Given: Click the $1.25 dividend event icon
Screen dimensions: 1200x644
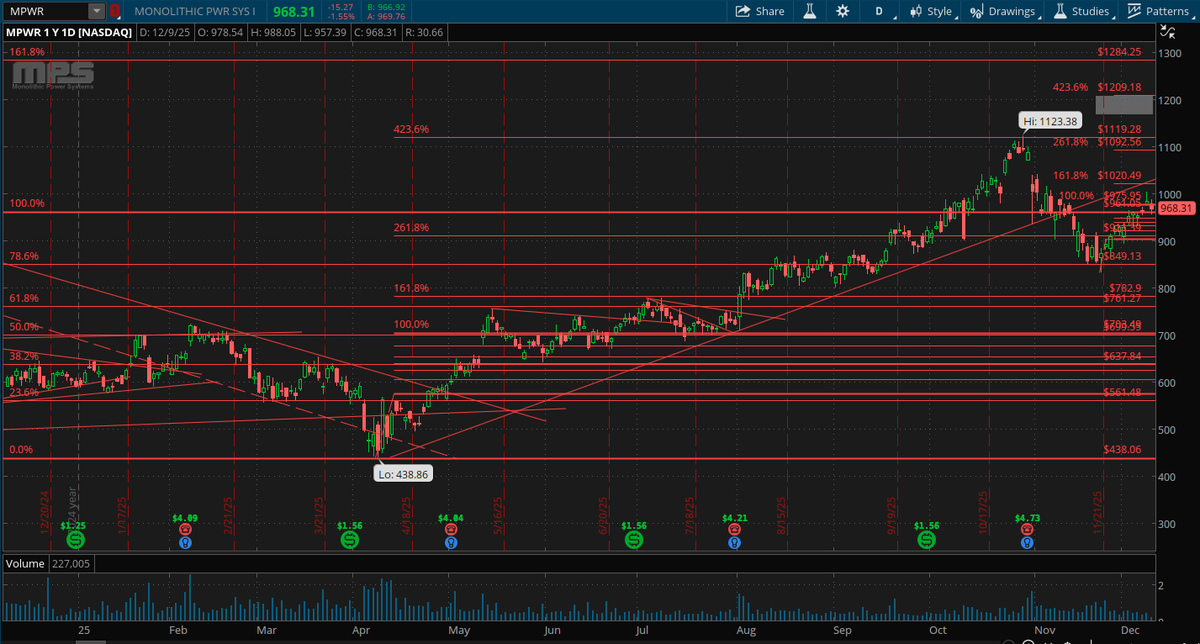Looking at the screenshot, I should 76,539.
